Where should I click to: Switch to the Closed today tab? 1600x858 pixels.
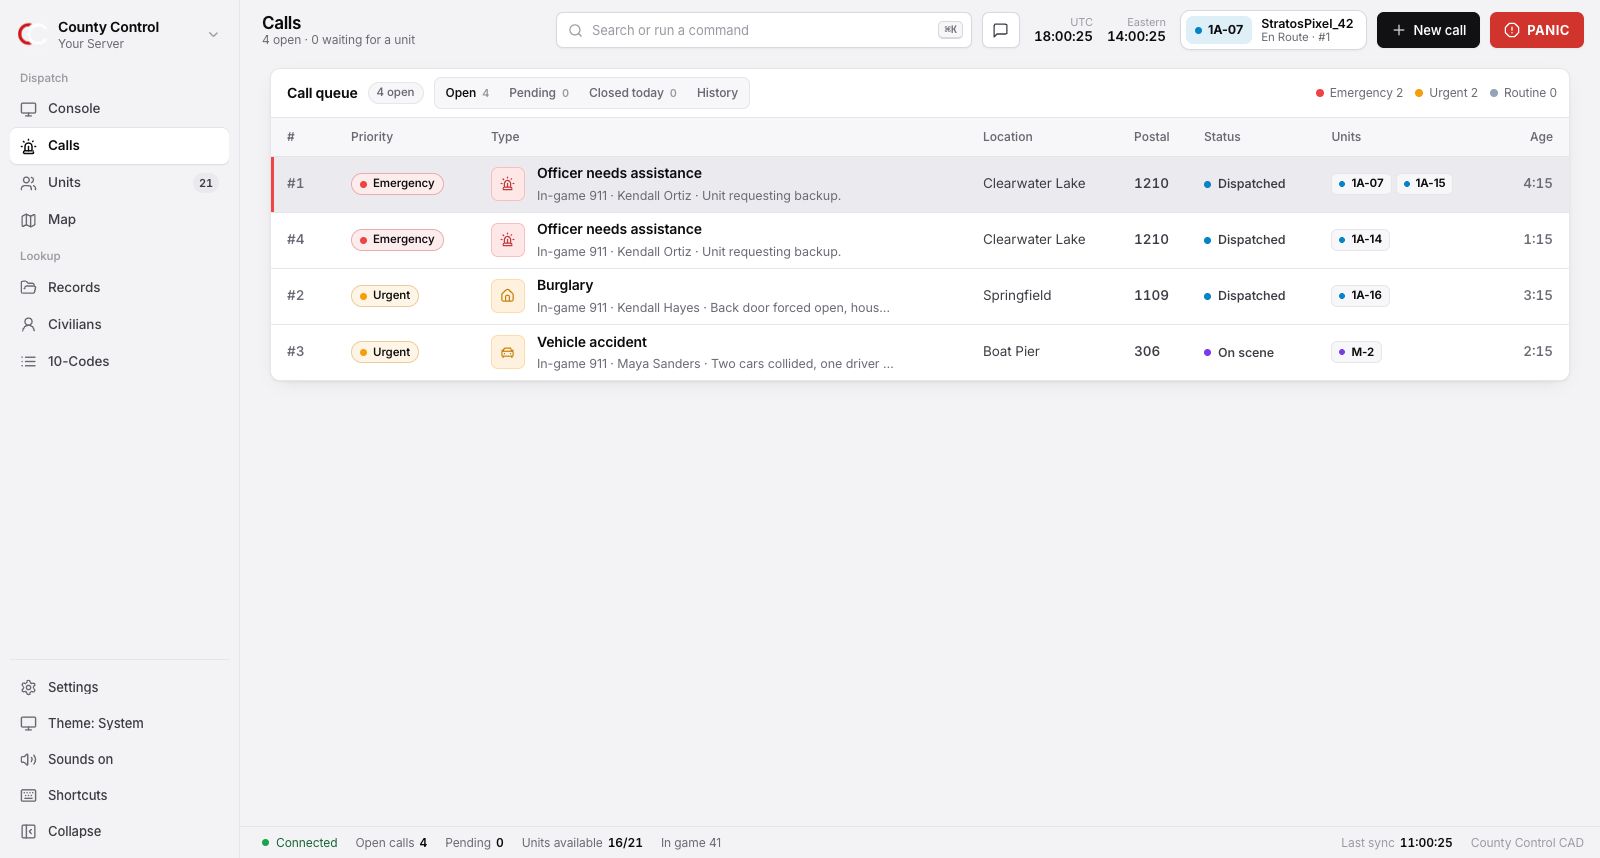coord(633,93)
